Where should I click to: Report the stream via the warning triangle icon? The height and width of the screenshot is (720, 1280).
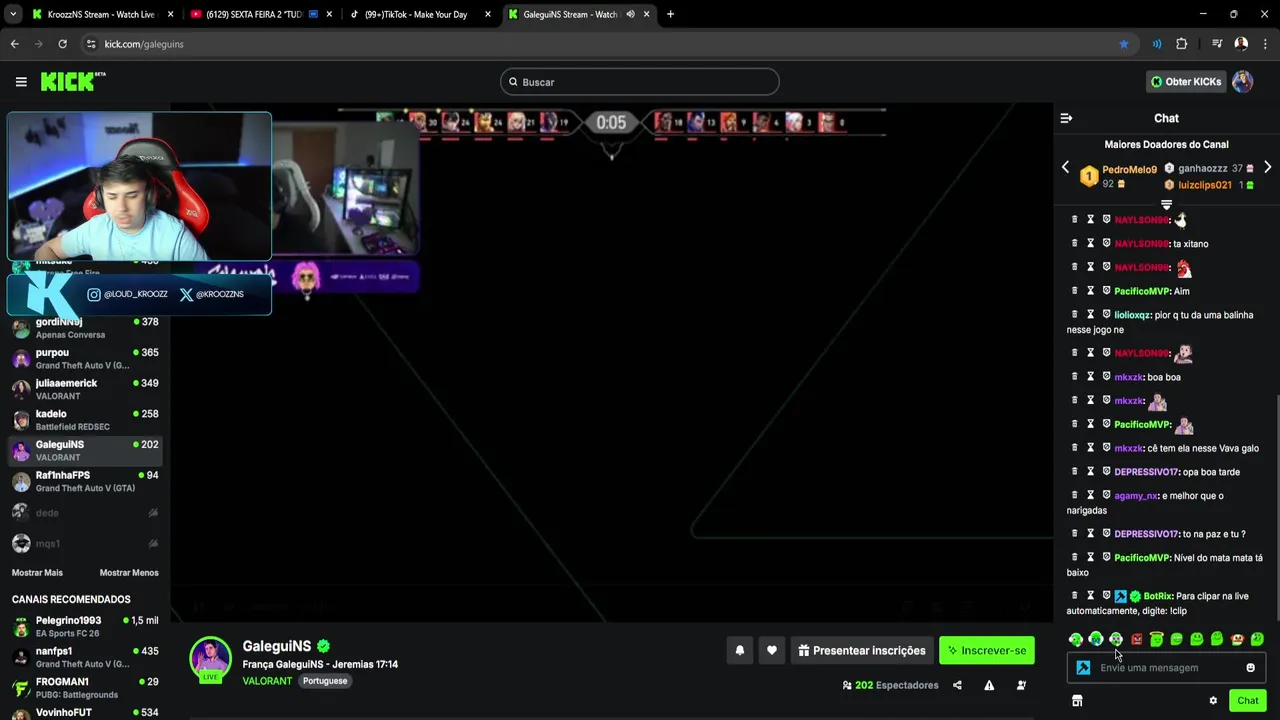989,685
